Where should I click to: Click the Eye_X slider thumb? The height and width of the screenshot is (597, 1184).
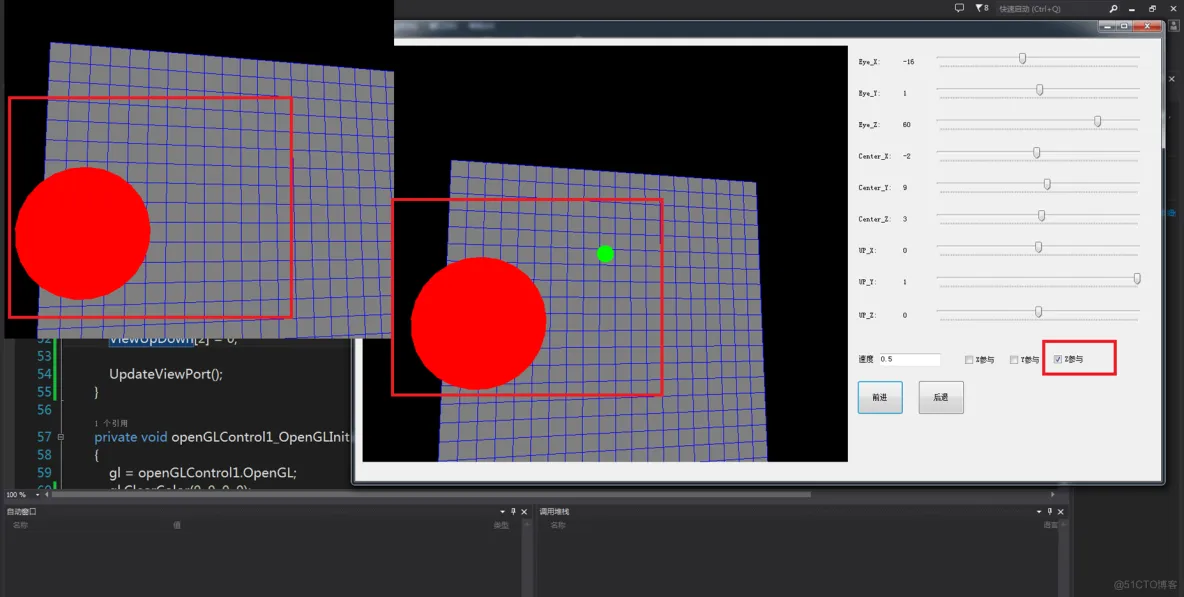(x=1022, y=58)
